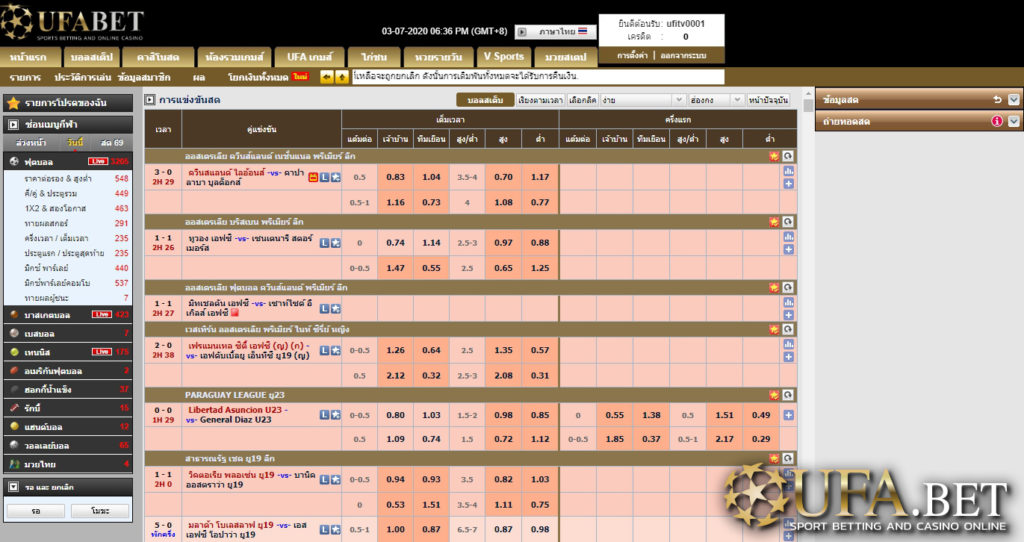Select the 1X2 sidebar market with count 463
The width and height of the screenshot is (1024, 542).
(68, 208)
